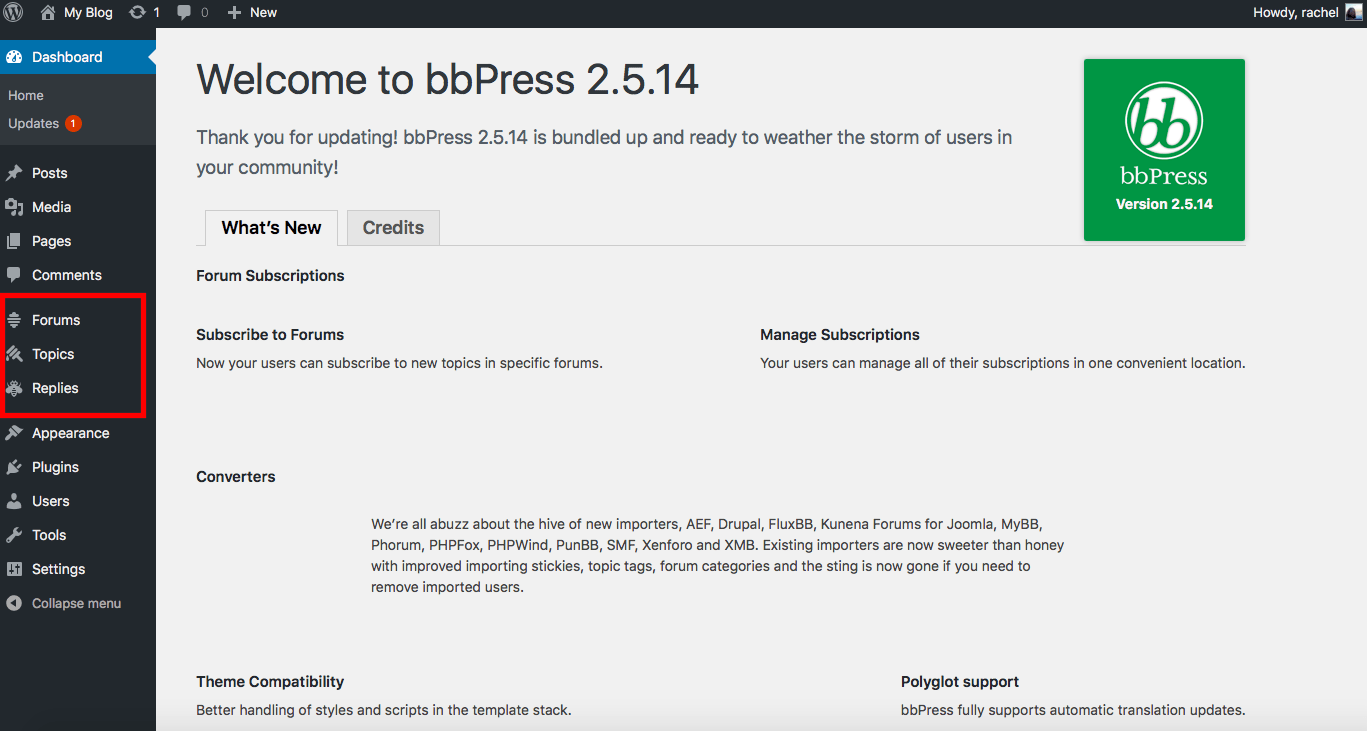The image size is (1367, 731).
Task: Open the Replies menu
Action: point(78,388)
